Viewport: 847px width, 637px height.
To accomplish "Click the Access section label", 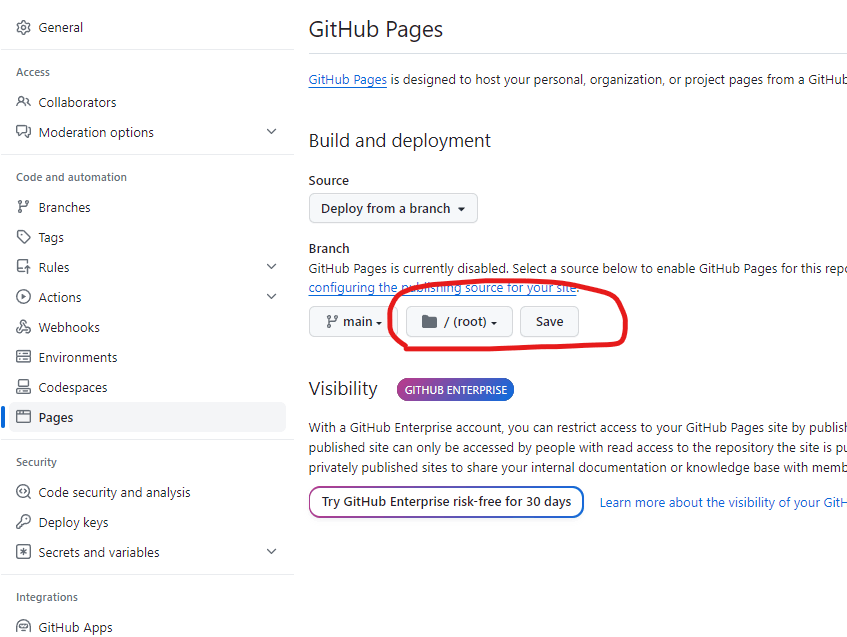I will 33,72.
